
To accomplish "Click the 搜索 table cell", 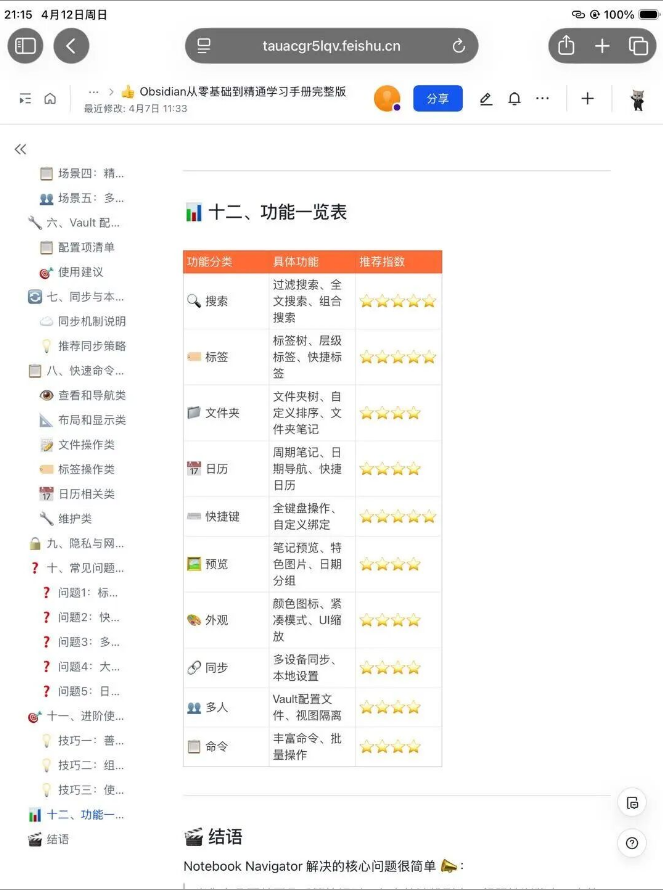I will pos(226,301).
